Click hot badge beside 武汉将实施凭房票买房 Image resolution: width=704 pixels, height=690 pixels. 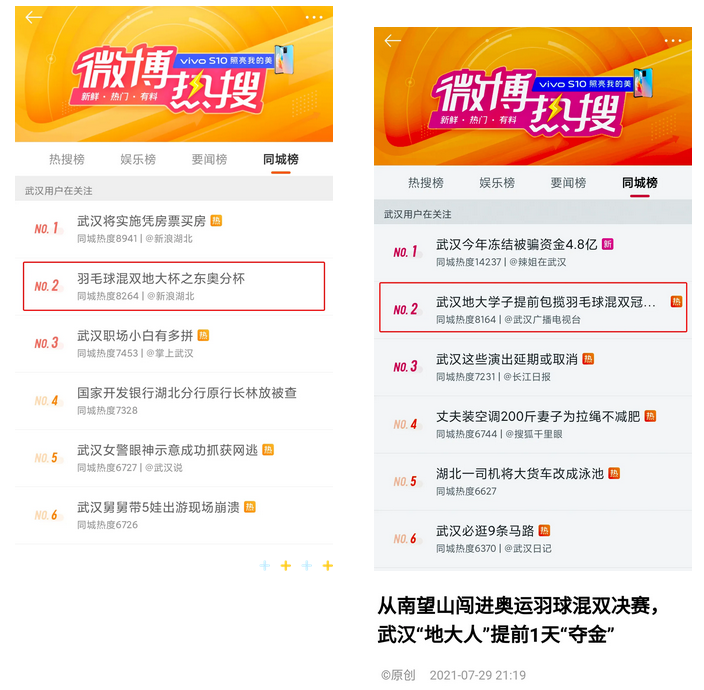(216, 221)
